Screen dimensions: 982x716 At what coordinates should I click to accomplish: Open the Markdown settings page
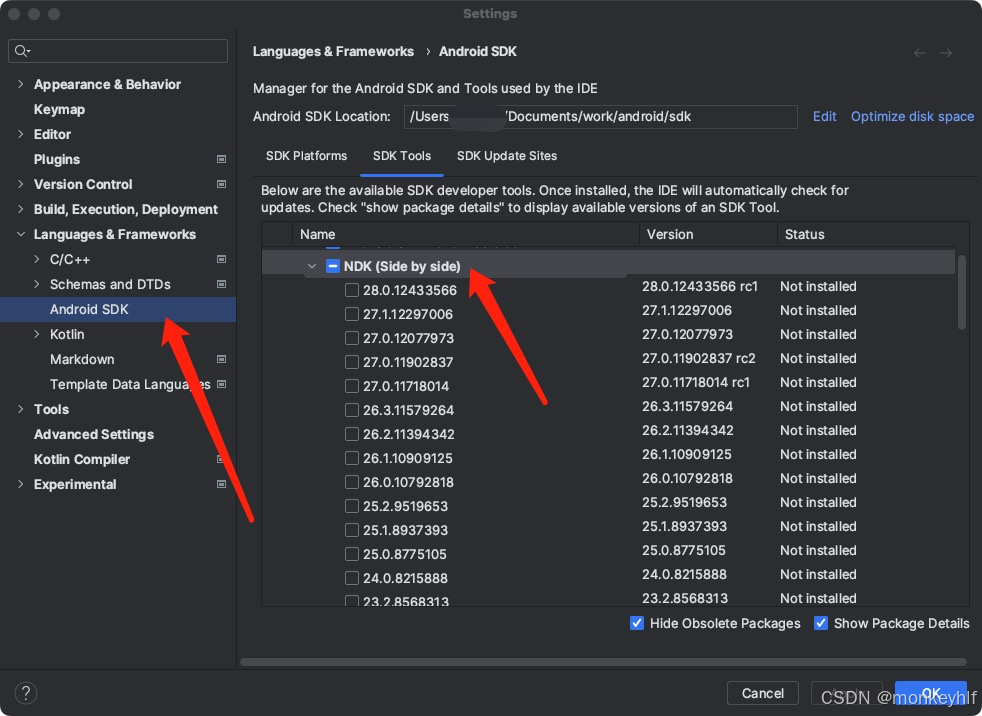tap(82, 359)
